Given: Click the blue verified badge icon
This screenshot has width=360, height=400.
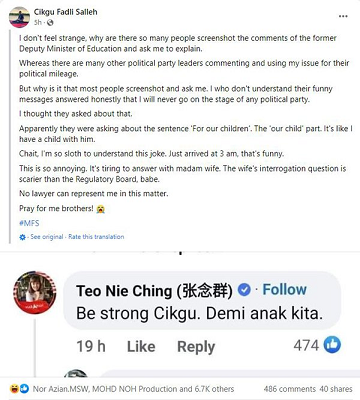Looking at the screenshot, I should pos(244,290).
